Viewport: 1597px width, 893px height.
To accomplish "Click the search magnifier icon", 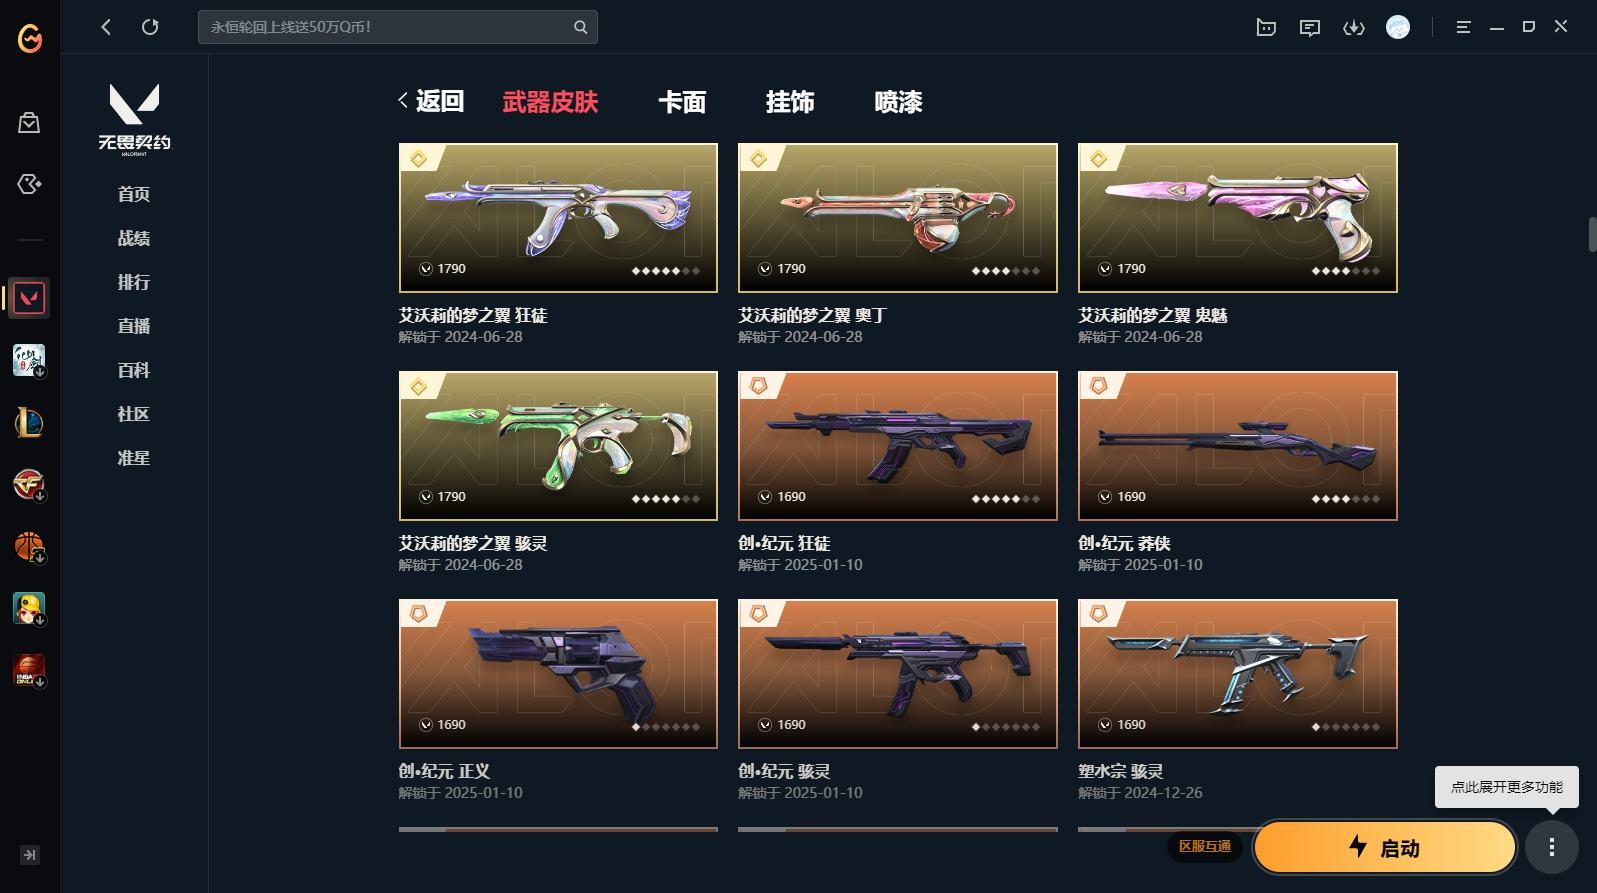I will click(580, 27).
